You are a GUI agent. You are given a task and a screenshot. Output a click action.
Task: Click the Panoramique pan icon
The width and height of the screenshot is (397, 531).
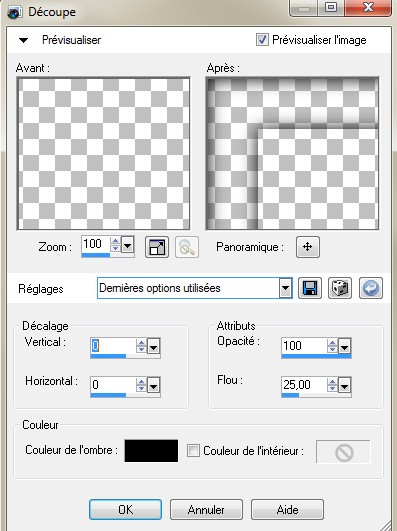308,247
